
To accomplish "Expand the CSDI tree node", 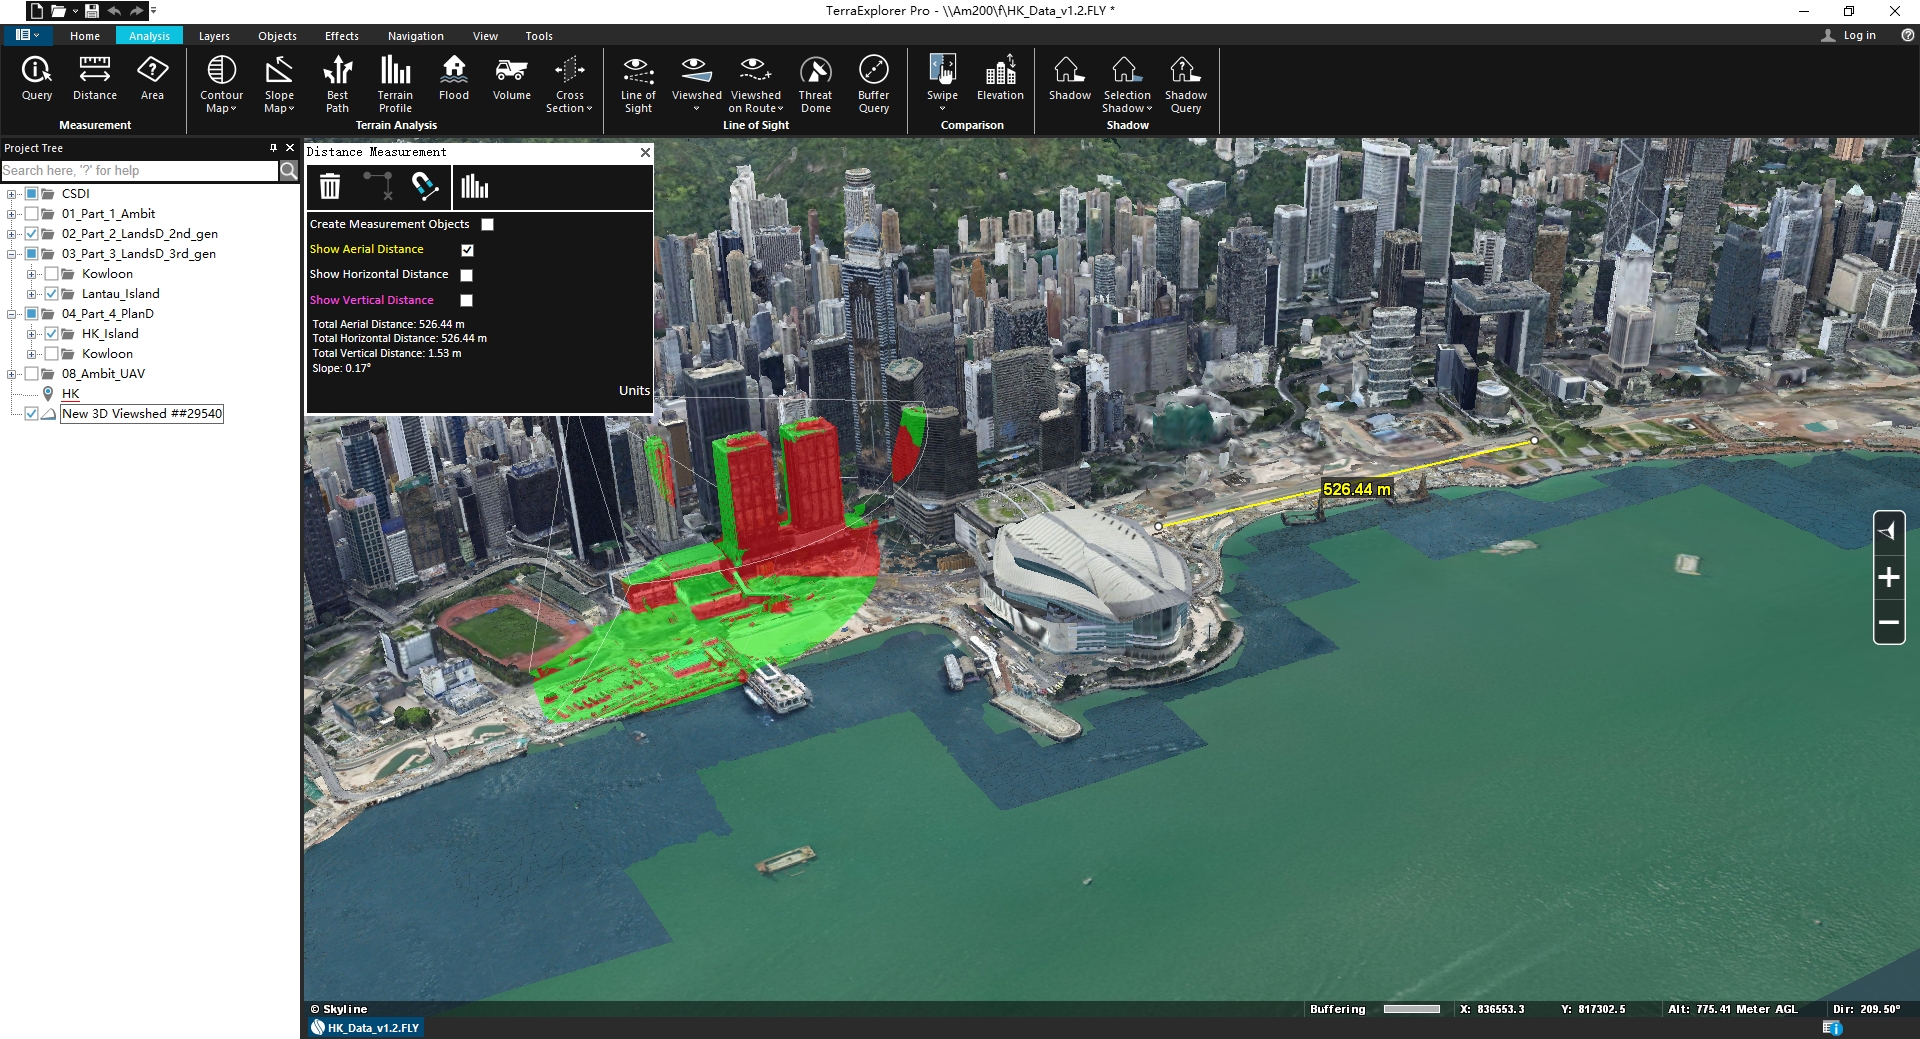I will (11, 194).
